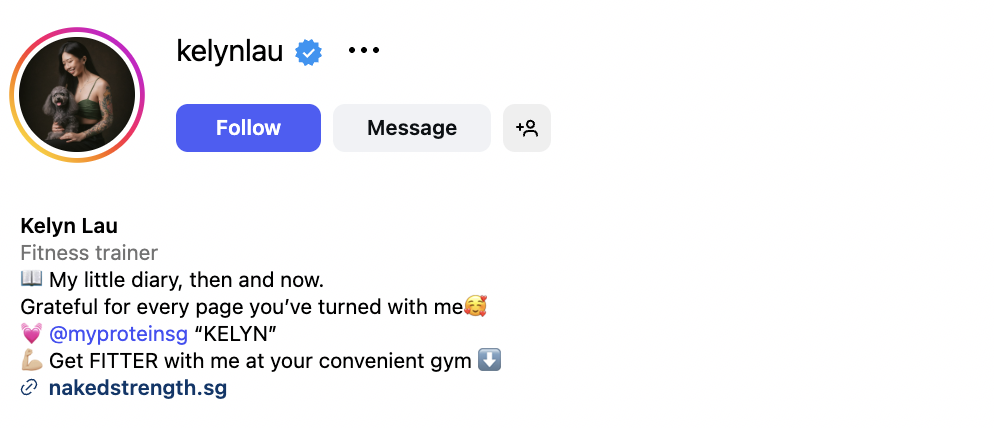Click the Fitness trainer category label
The height and width of the screenshot is (428, 994).
point(89,253)
